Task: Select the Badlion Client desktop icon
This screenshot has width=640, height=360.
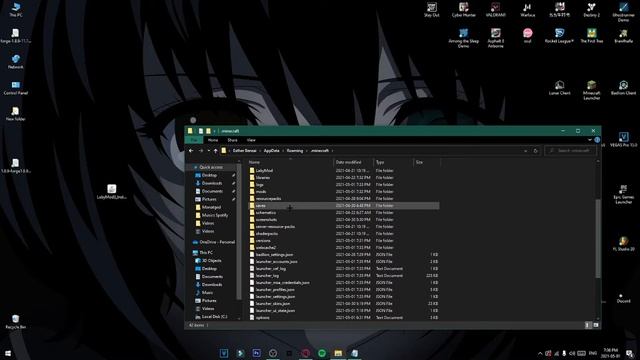Action: [623, 88]
